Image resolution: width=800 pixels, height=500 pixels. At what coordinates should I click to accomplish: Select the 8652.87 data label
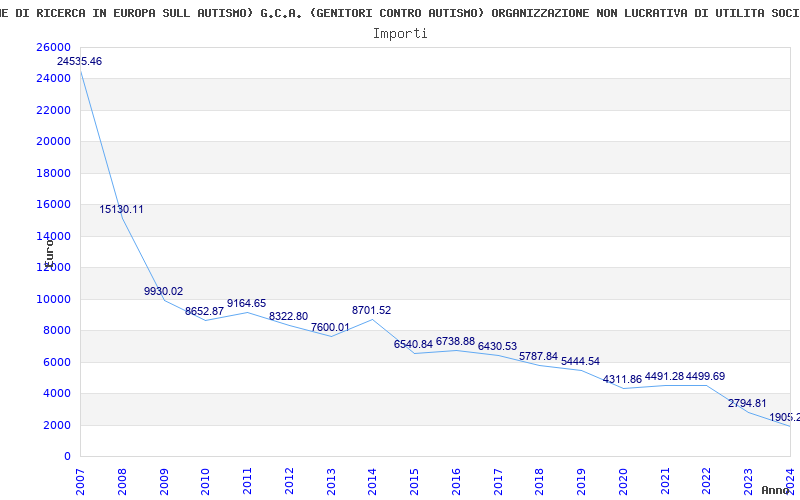point(204,312)
